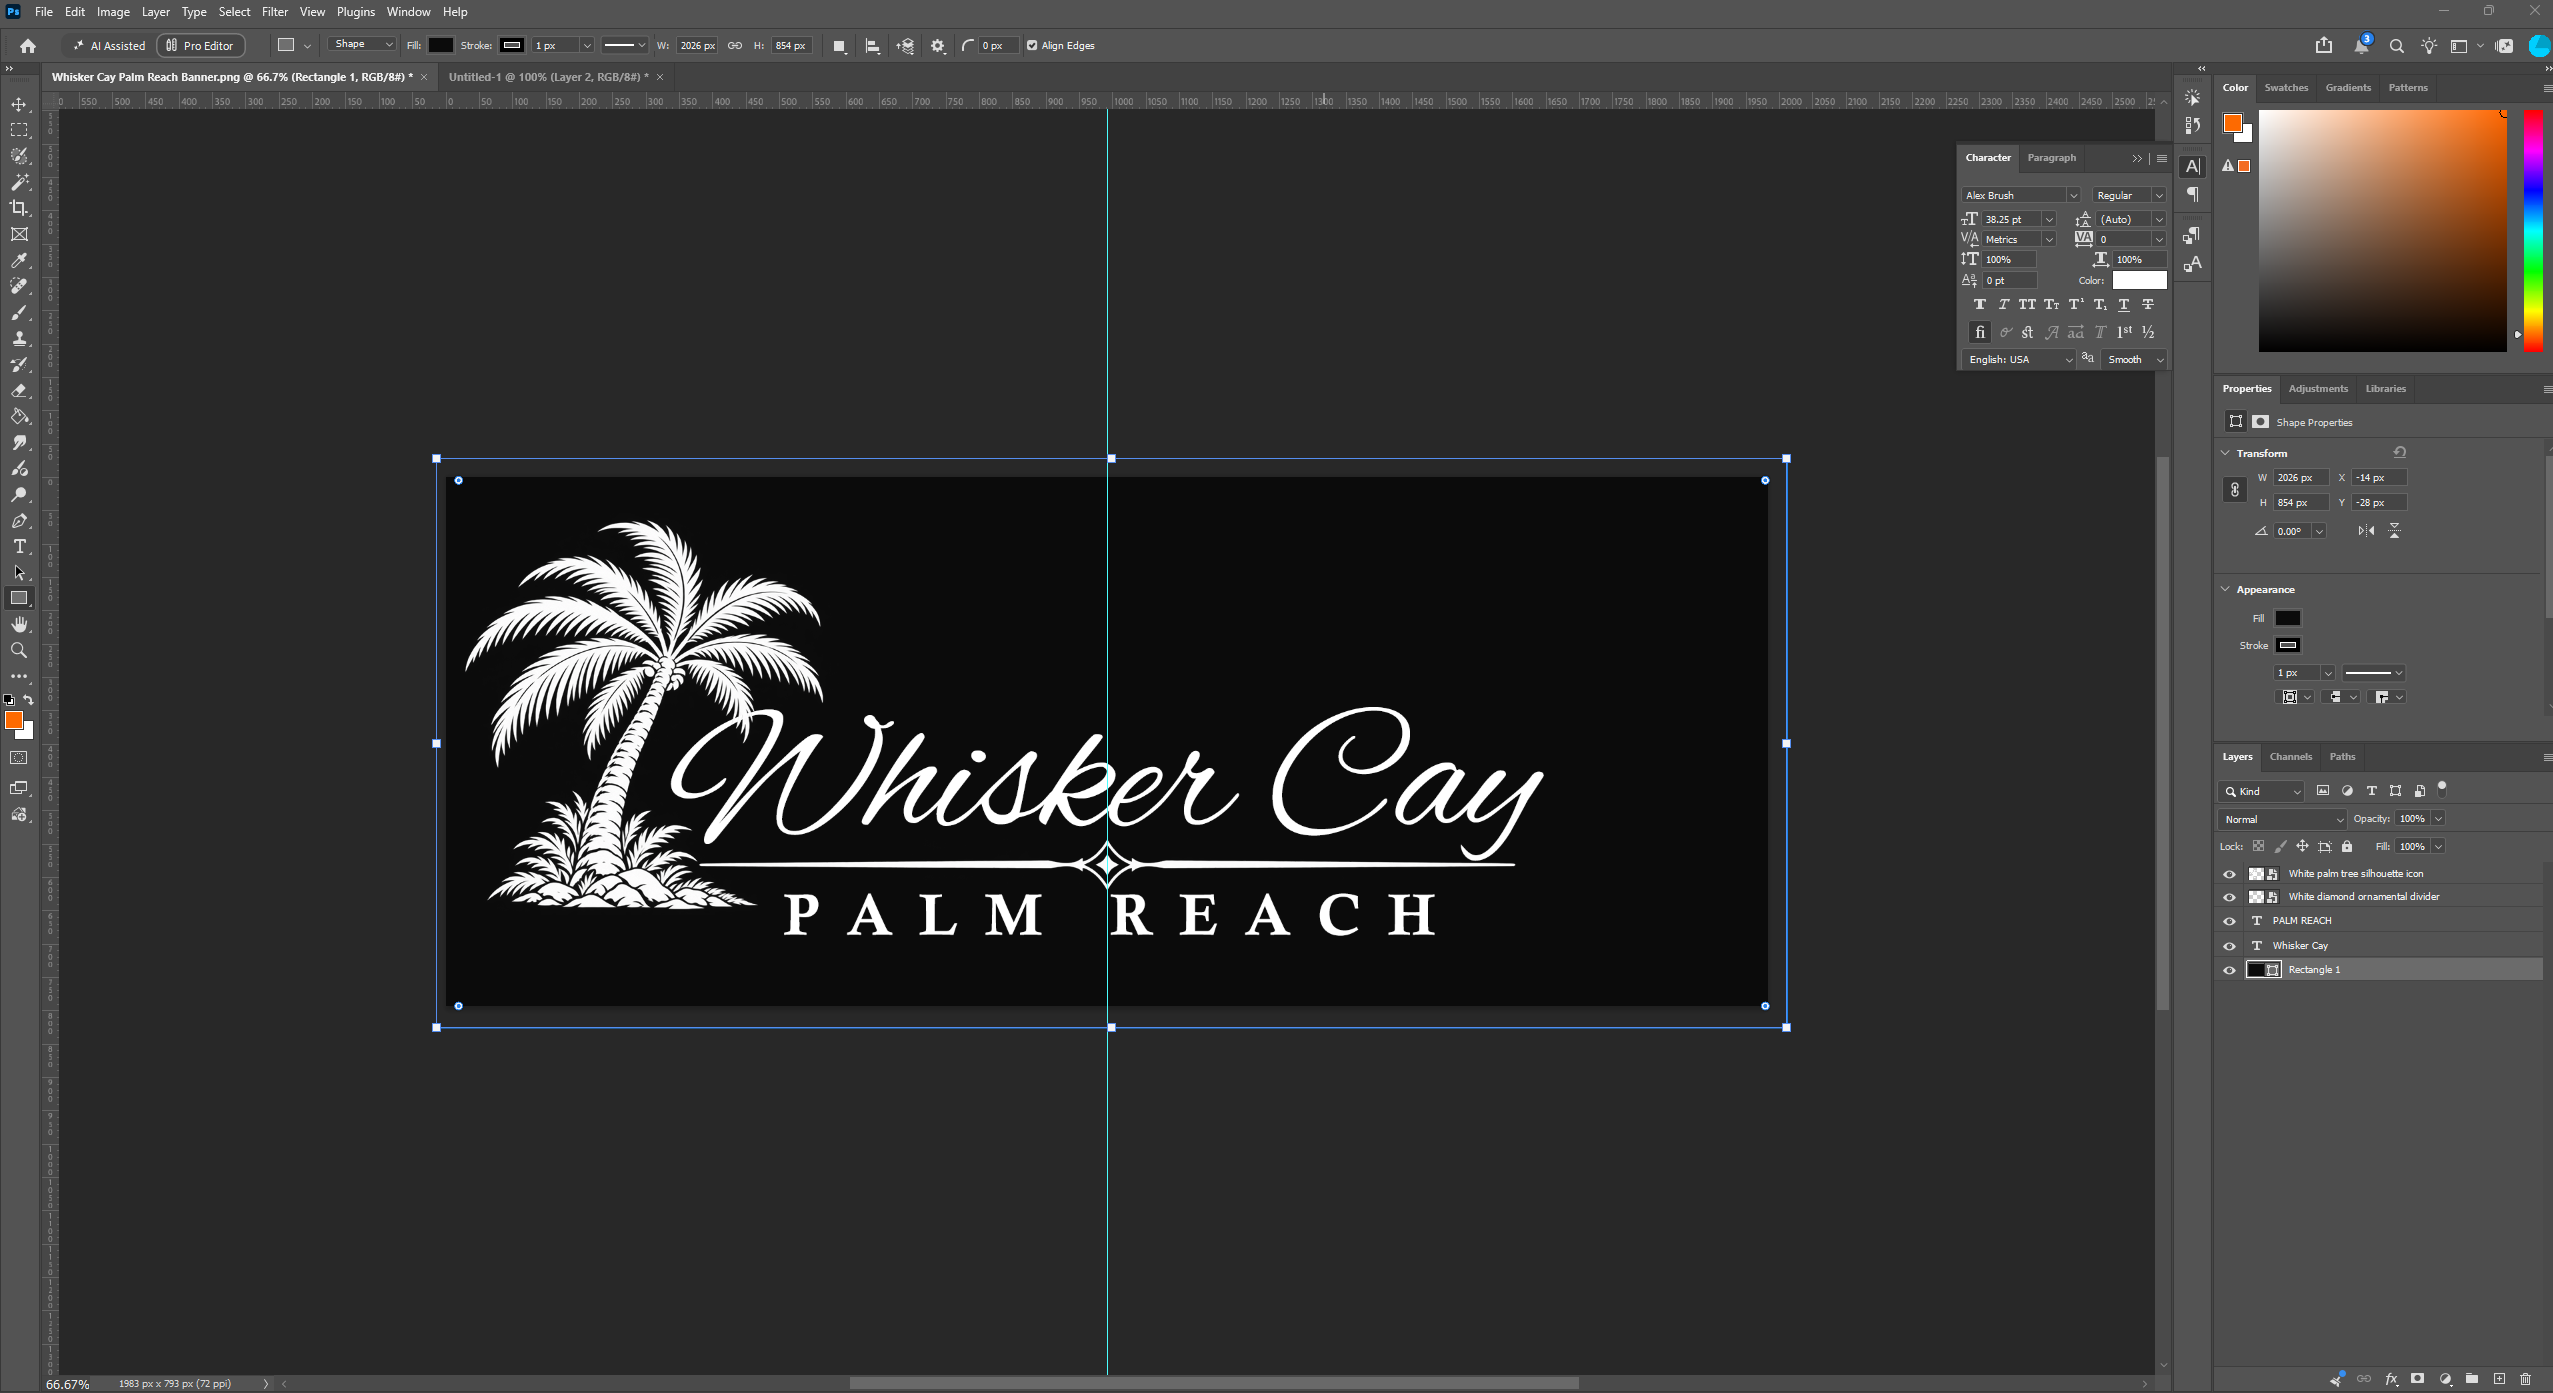Open the Share icon at top right
Image resolution: width=2553 pixels, height=1393 pixels.
[x=2323, y=46]
